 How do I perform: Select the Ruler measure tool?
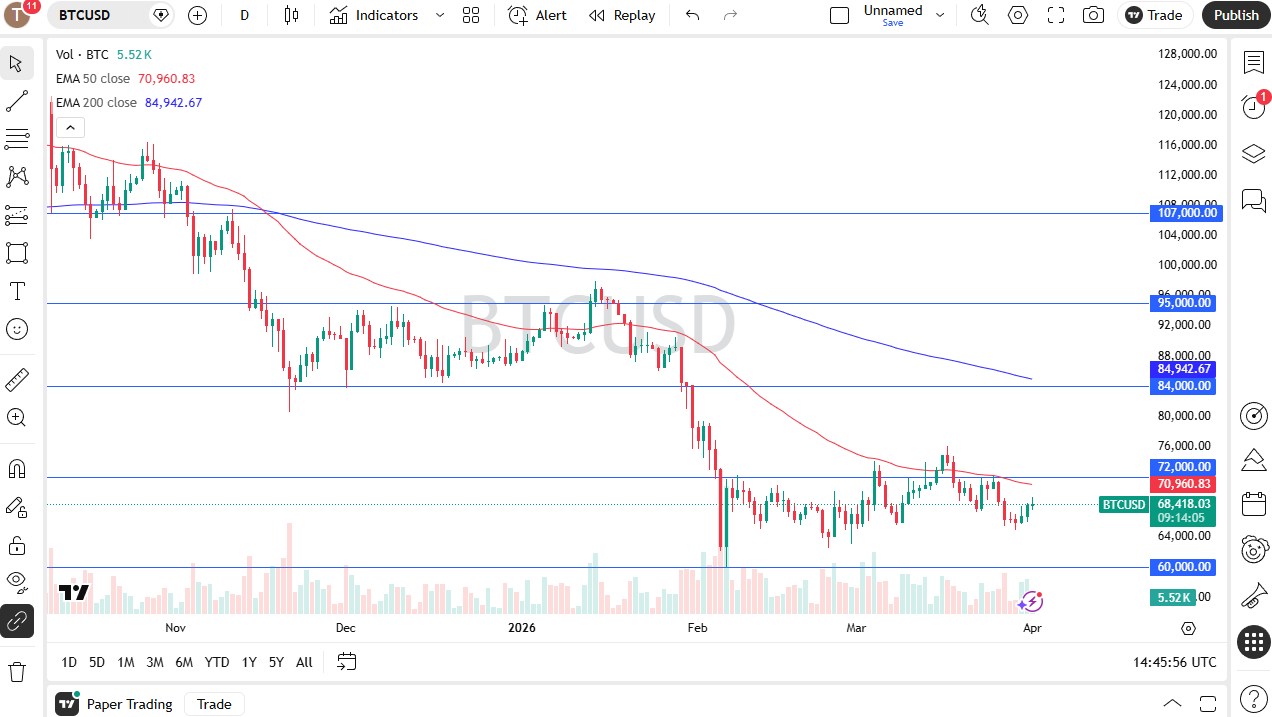point(16,380)
